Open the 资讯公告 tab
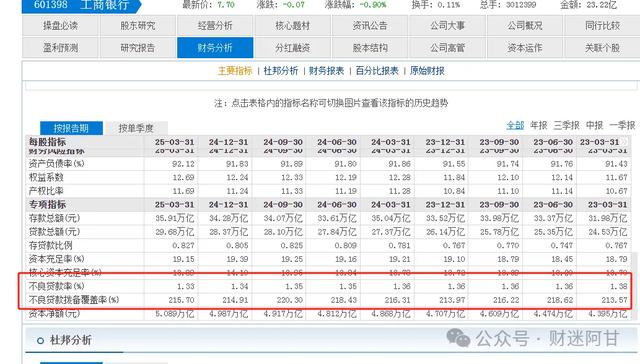 tap(370, 26)
